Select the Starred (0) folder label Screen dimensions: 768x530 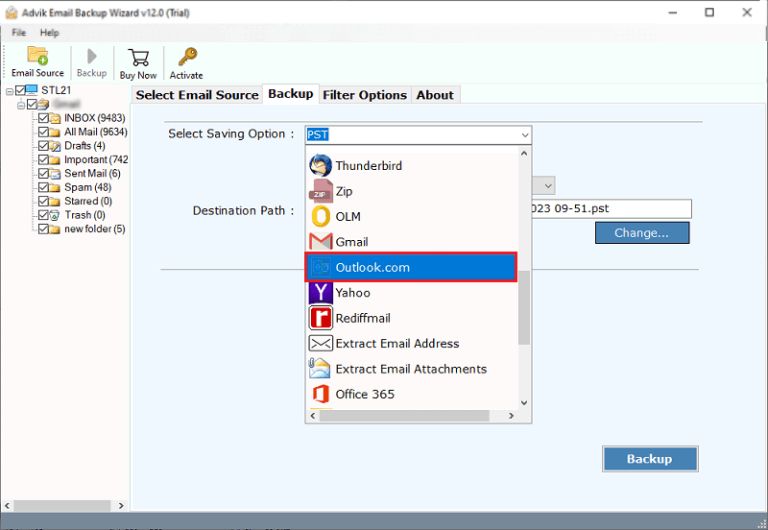(x=88, y=201)
